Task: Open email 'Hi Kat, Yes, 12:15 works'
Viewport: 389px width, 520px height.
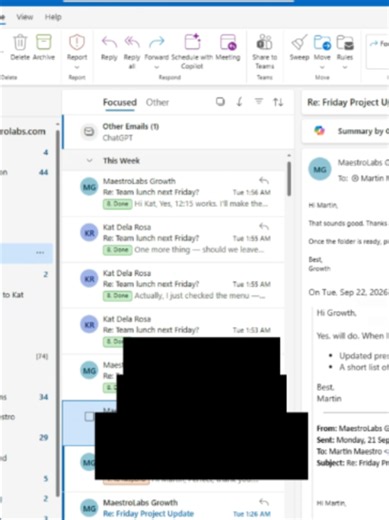Action: (174, 193)
